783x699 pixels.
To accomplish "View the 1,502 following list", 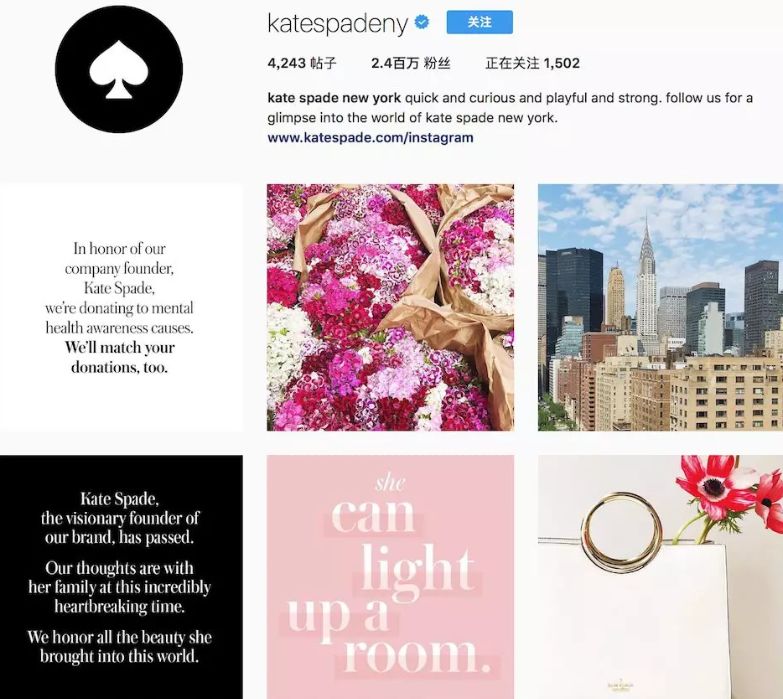I will tap(532, 63).
